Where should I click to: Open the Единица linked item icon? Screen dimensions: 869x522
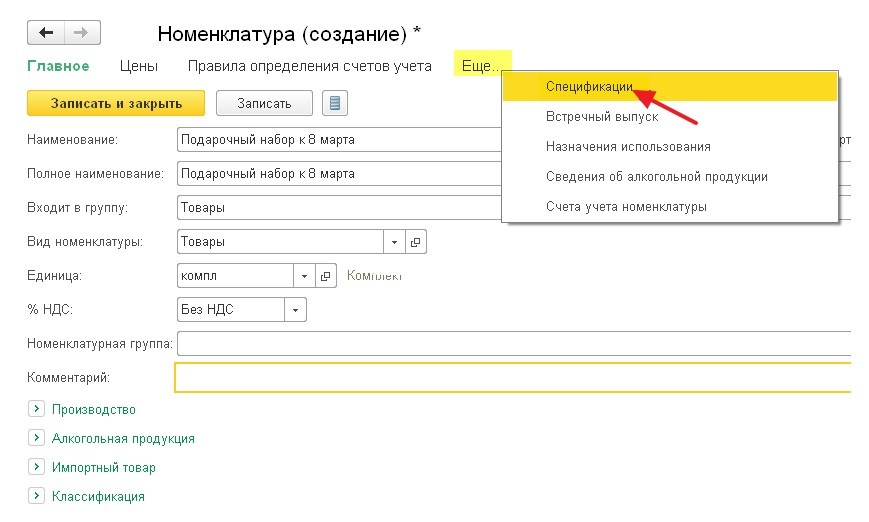tap(326, 276)
